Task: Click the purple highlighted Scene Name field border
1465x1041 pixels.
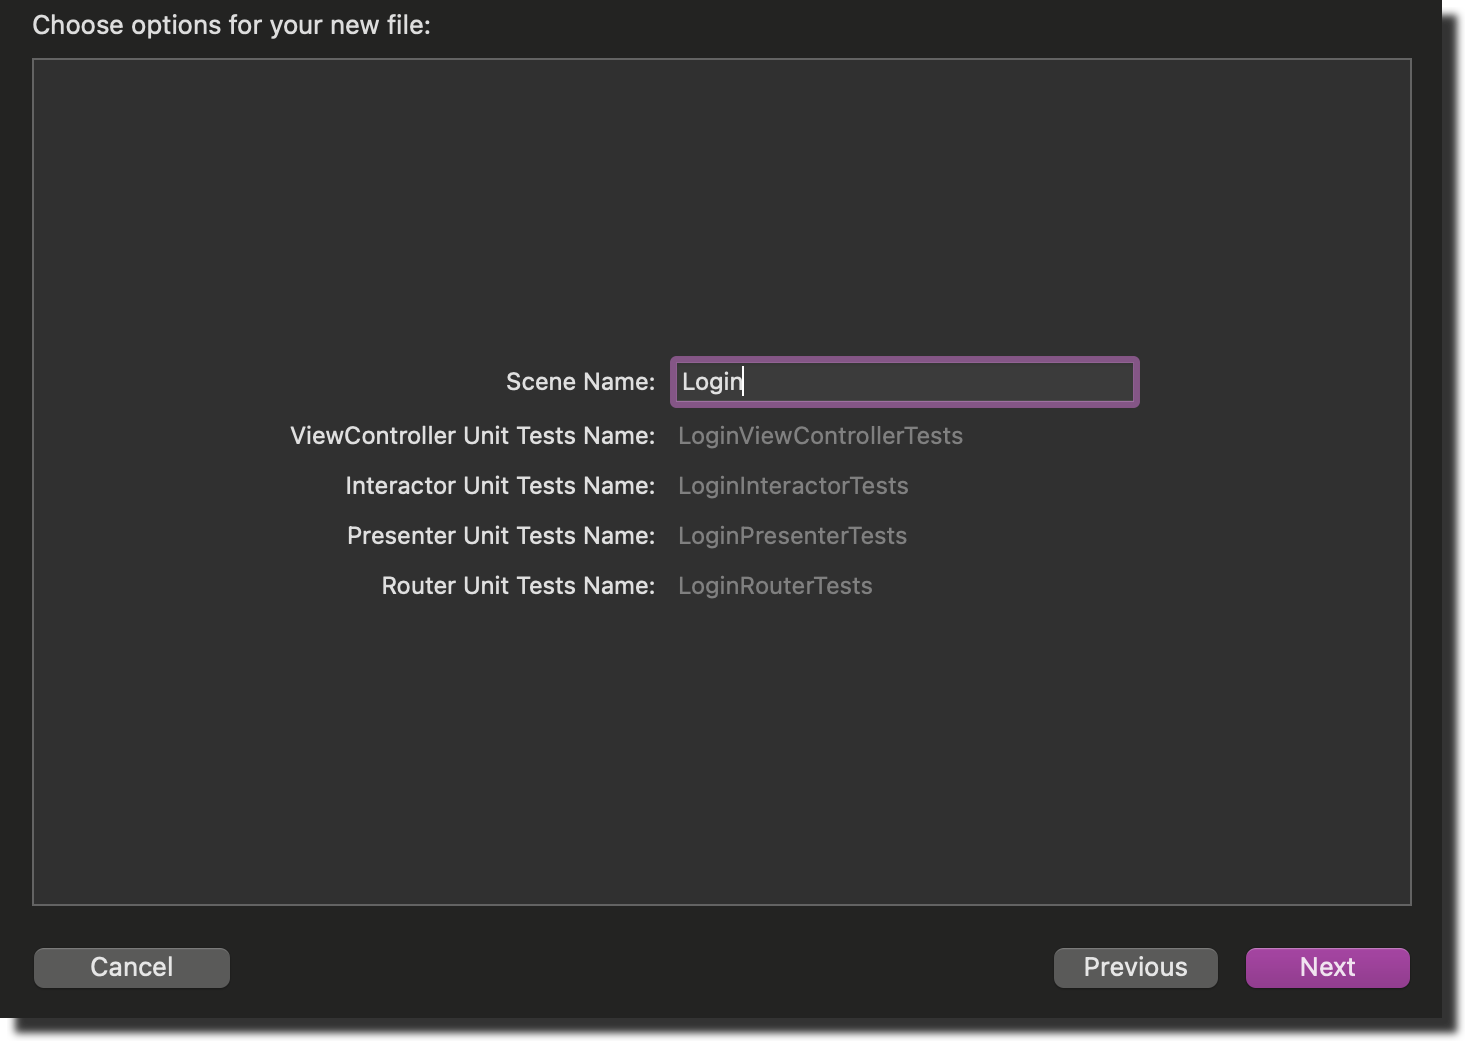Action: click(x=904, y=360)
